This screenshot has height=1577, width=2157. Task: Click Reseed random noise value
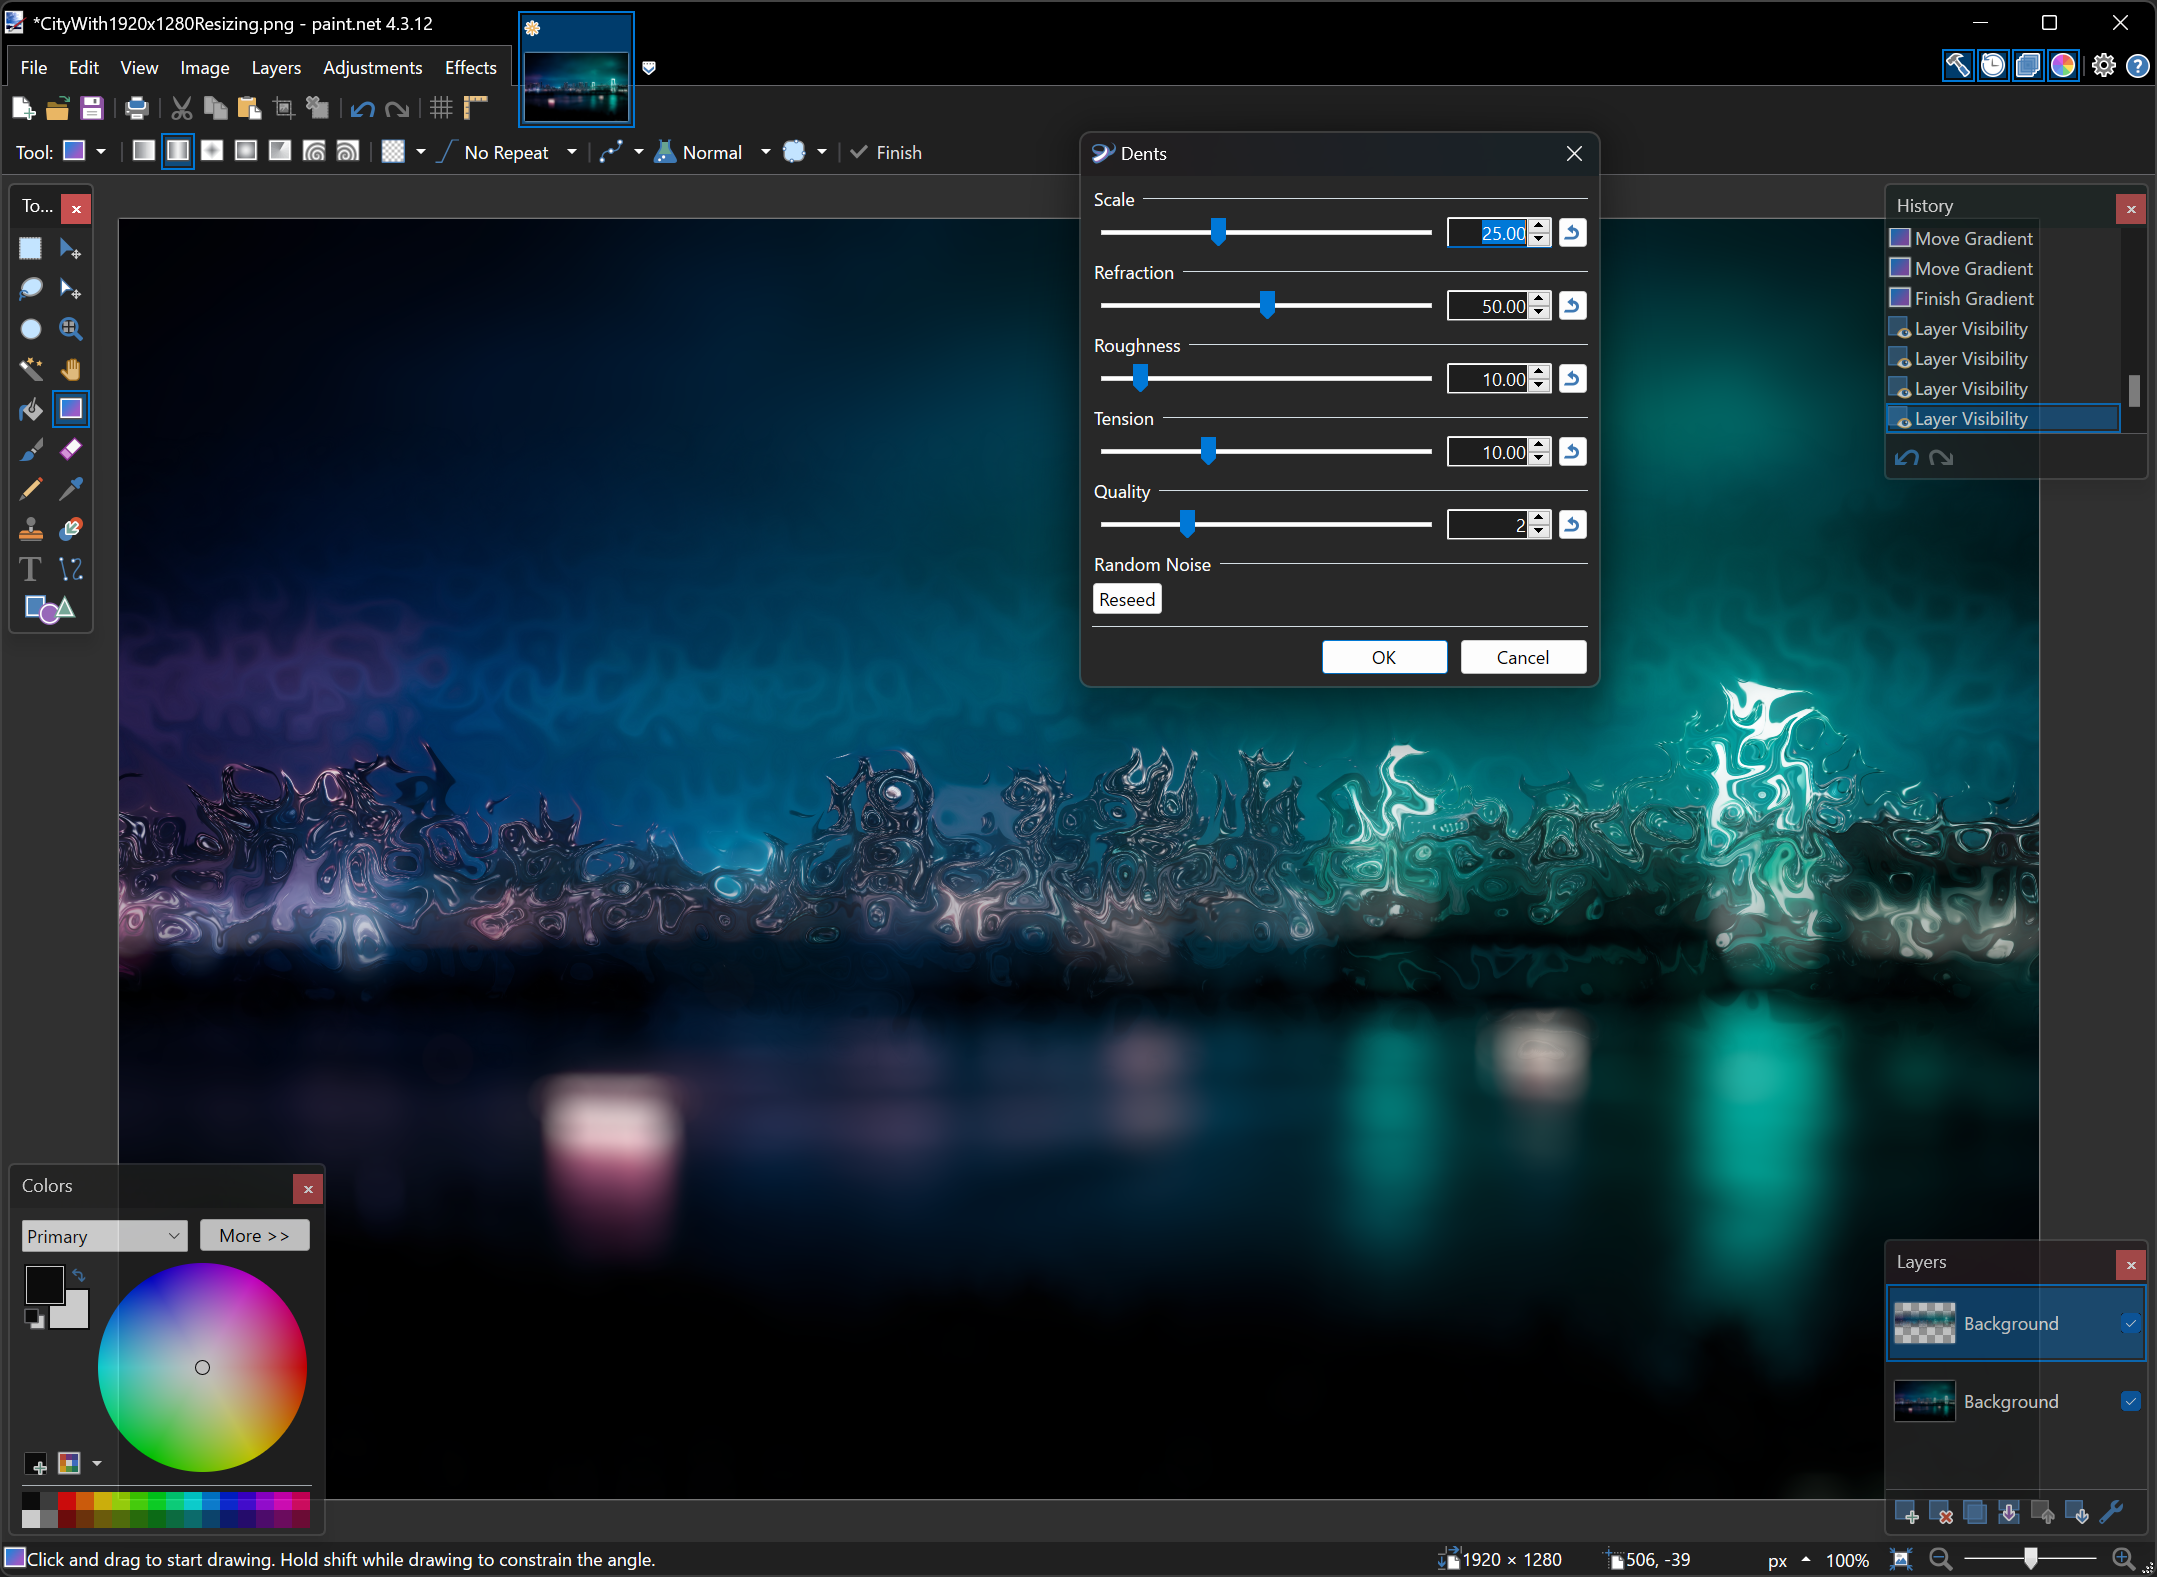pos(1125,599)
